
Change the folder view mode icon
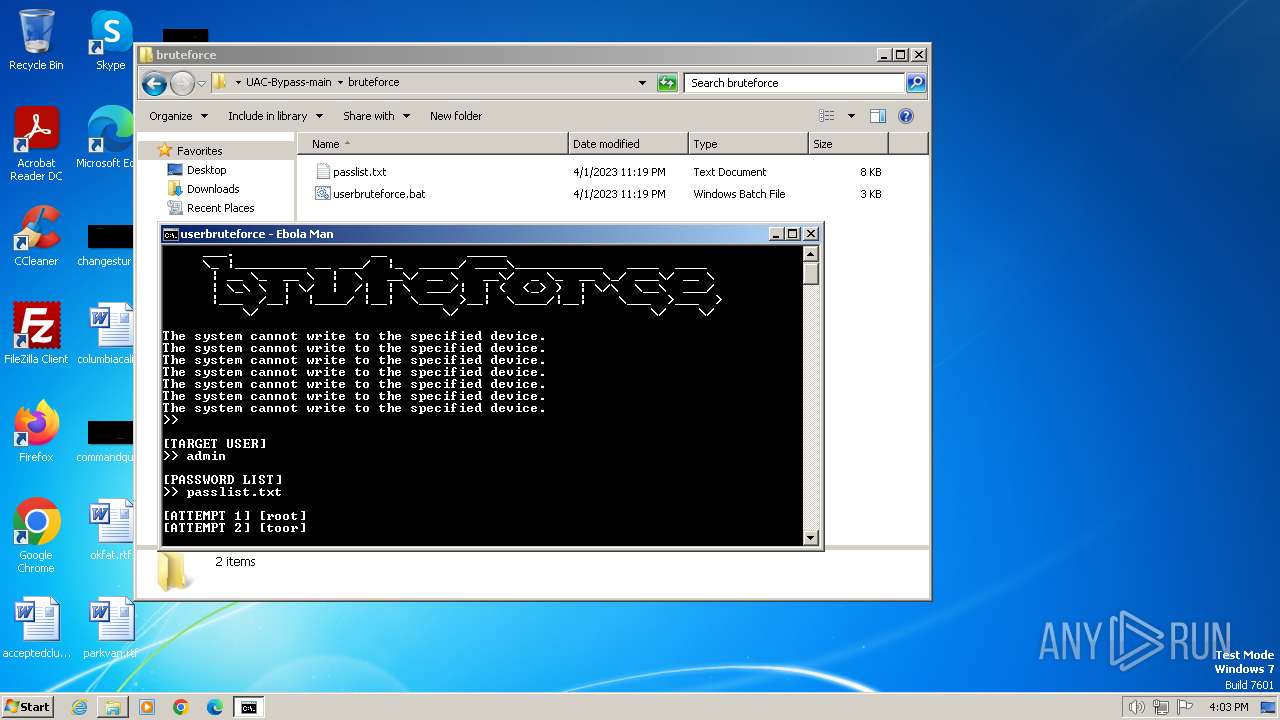click(x=826, y=116)
